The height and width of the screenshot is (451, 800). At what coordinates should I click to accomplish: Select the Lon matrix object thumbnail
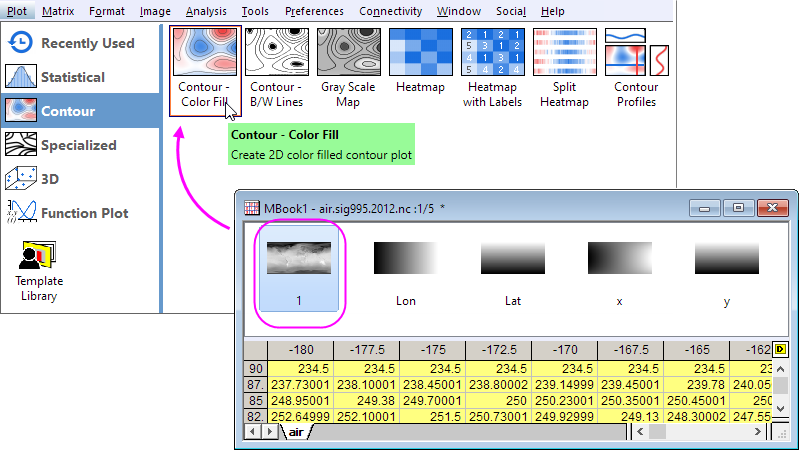[x=406, y=272]
